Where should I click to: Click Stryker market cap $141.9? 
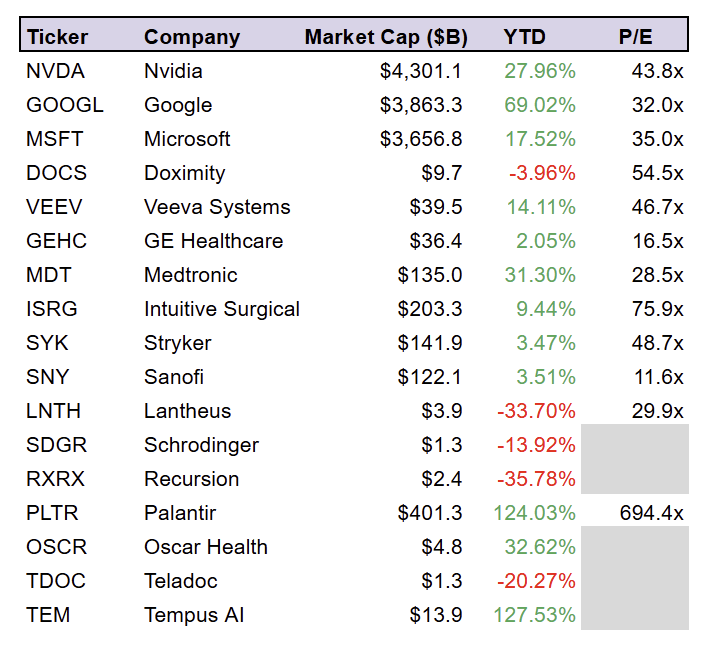pos(430,343)
